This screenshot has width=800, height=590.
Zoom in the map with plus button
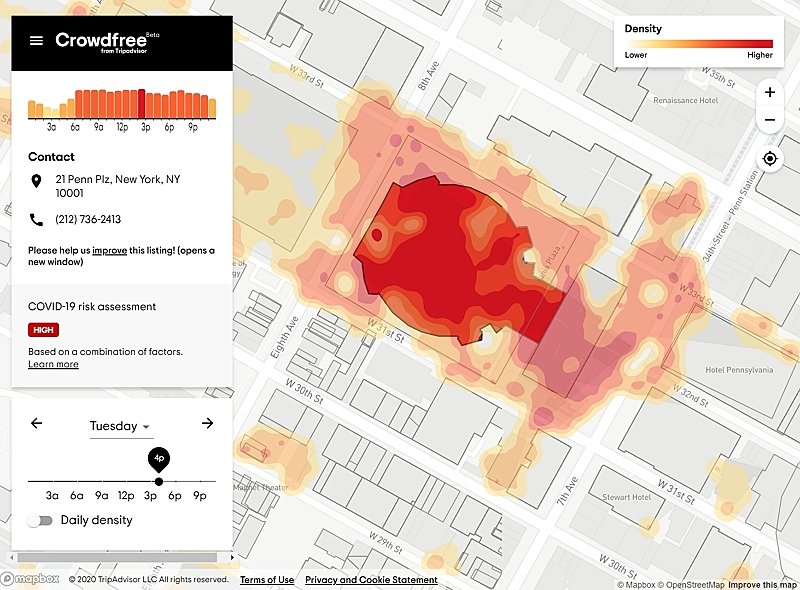[x=770, y=92]
